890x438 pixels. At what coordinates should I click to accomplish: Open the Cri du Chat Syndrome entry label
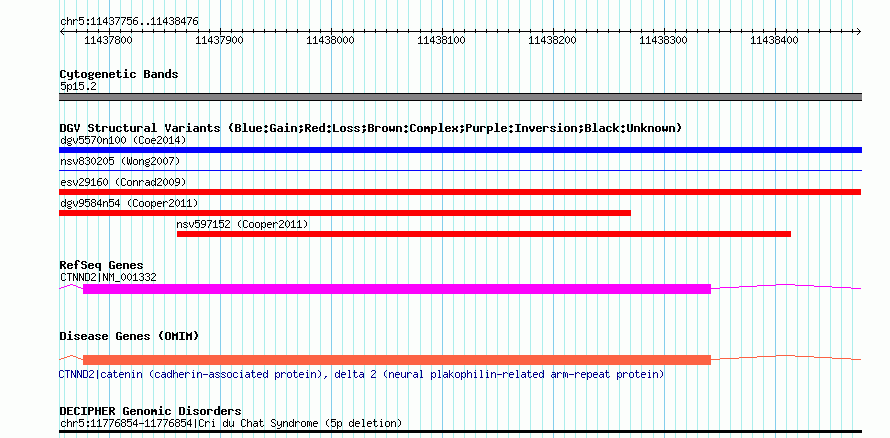tap(231, 423)
